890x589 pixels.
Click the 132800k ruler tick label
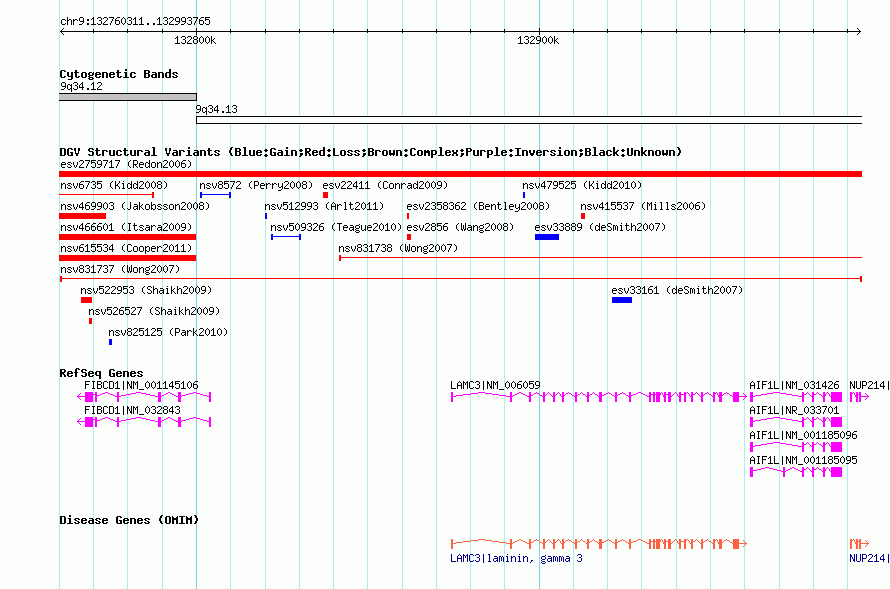pos(195,40)
